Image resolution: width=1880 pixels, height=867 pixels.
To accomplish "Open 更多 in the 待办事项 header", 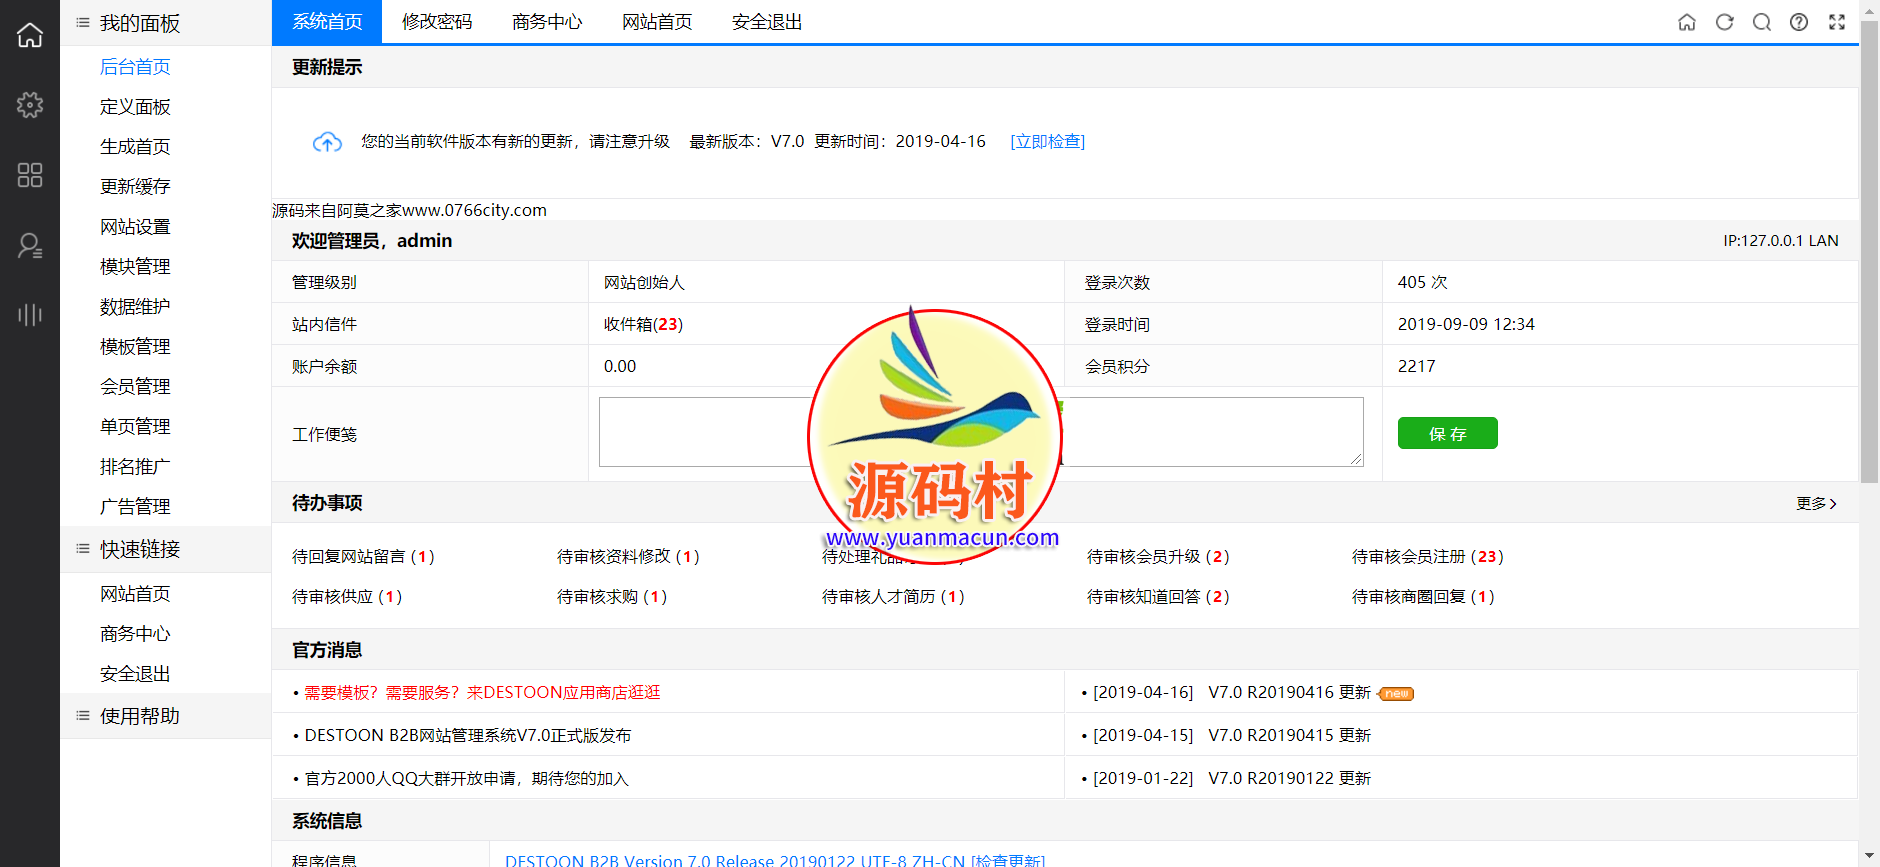I will point(1816,503).
